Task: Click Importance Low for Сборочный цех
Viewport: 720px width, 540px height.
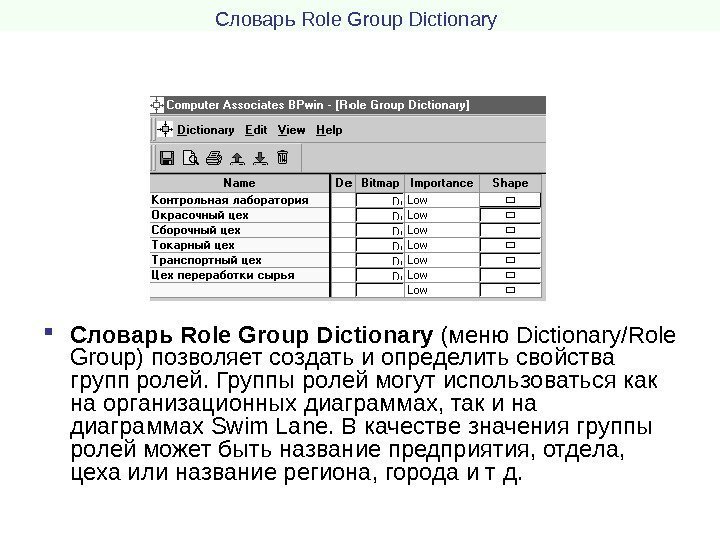Action: pyautogui.click(x=442, y=230)
